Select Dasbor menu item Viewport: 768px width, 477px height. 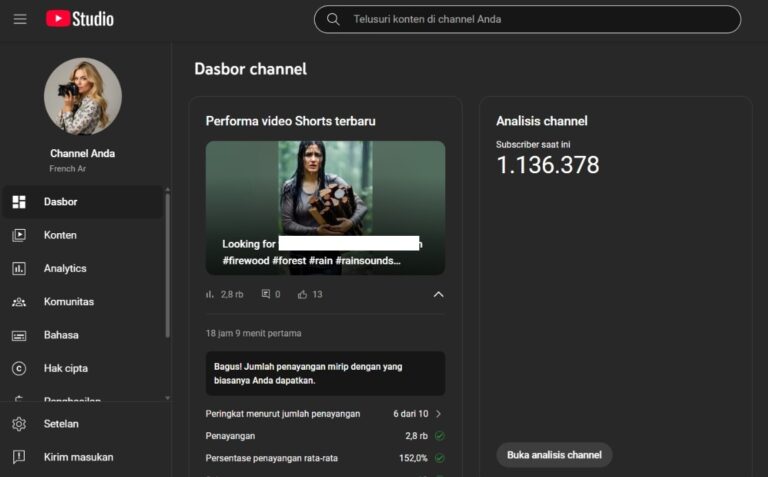60,202
